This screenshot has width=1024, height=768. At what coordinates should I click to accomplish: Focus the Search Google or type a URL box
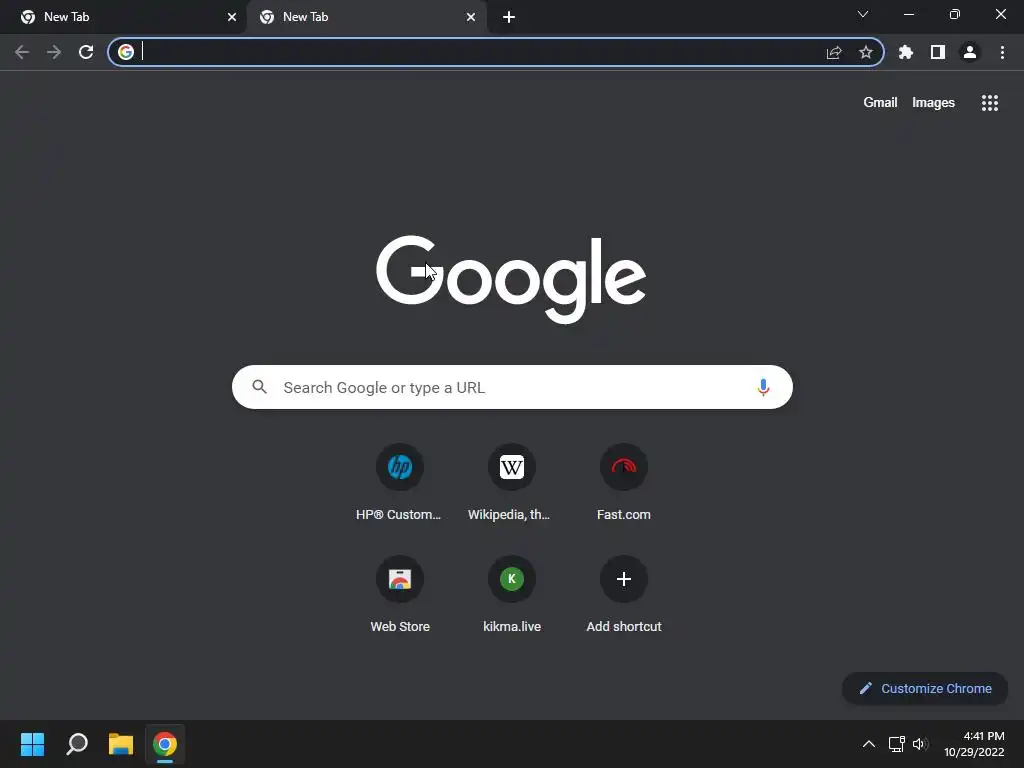[512, 387]
